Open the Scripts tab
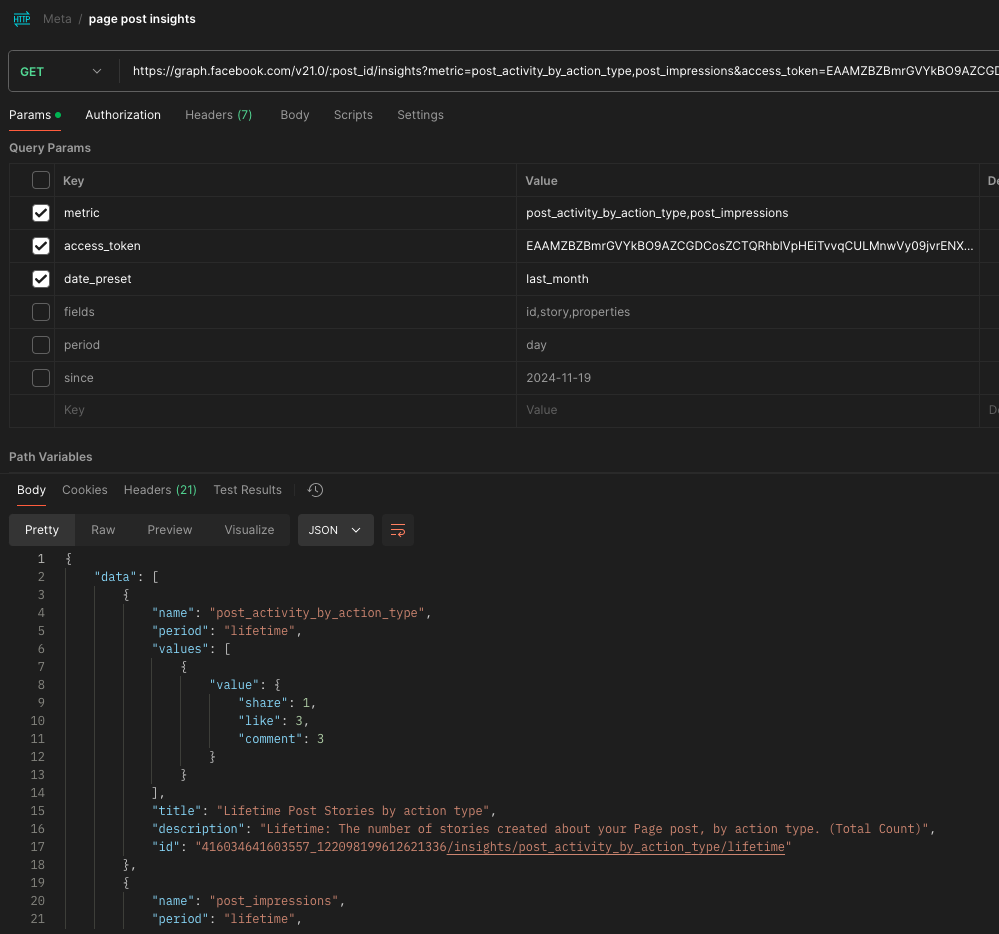Screen dimensions: 999x934 tap(353, 115)
